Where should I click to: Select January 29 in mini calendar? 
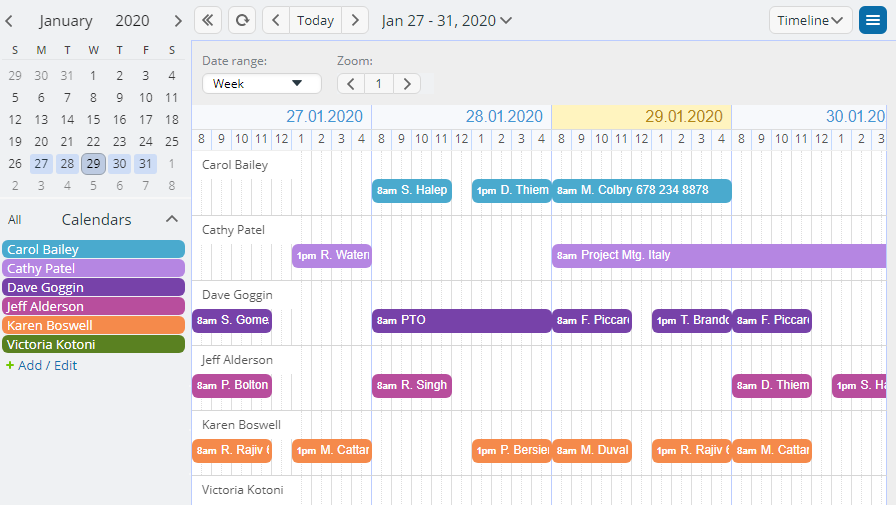pyautogui.click(x=93, y=164)
